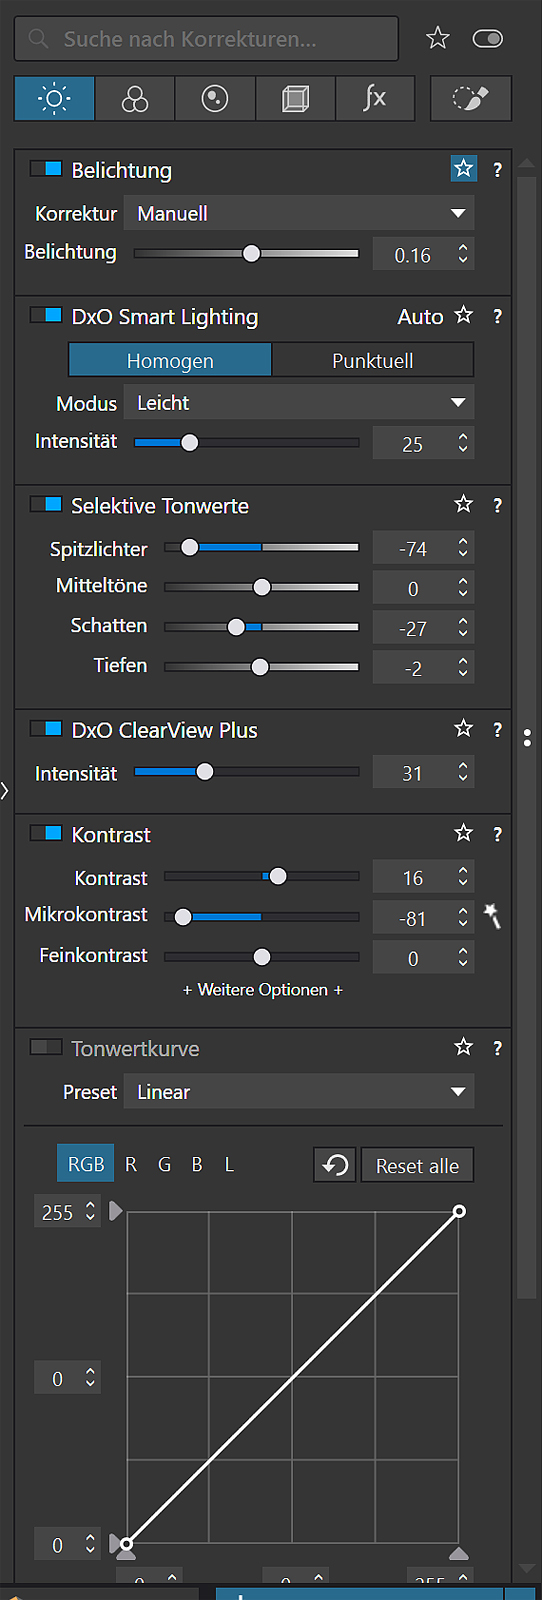Click the Tiefen value field showing -2
This screenshot has height=1600, width=542.
click(413, 668)
